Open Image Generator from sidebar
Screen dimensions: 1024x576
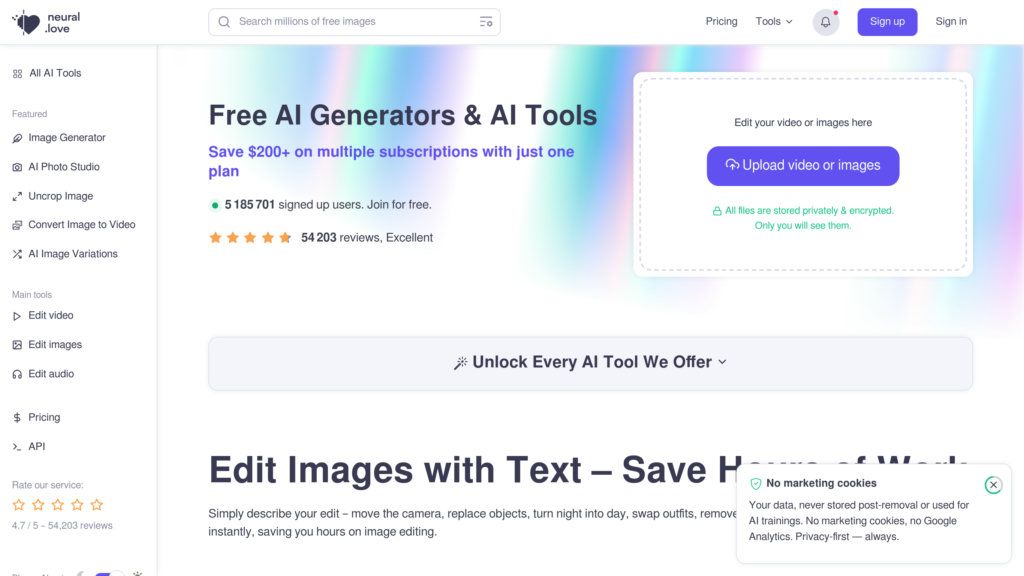67,138
